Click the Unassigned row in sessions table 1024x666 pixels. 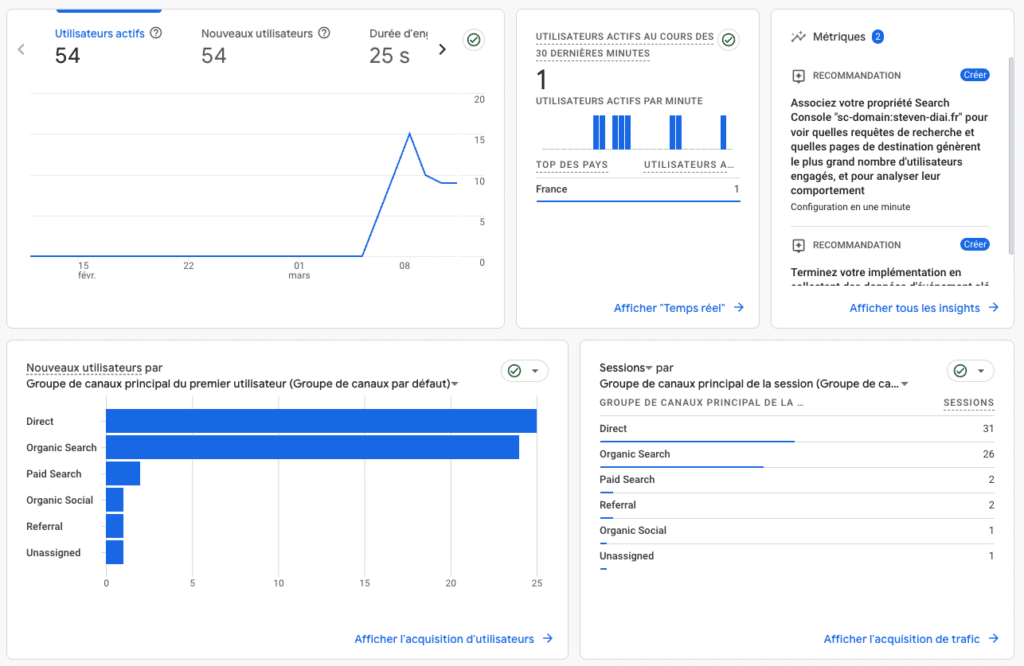(797, 556)
